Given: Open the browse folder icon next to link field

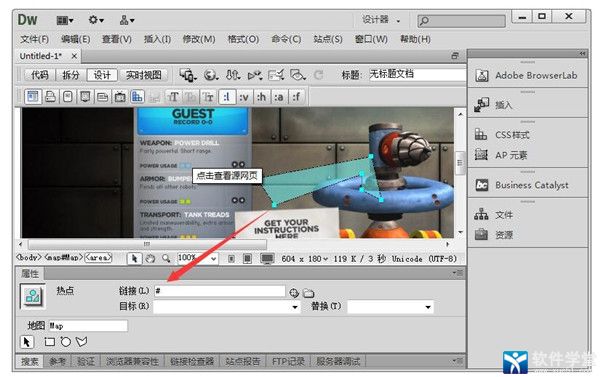Looking at the screenshot, I should coord(308,294).
